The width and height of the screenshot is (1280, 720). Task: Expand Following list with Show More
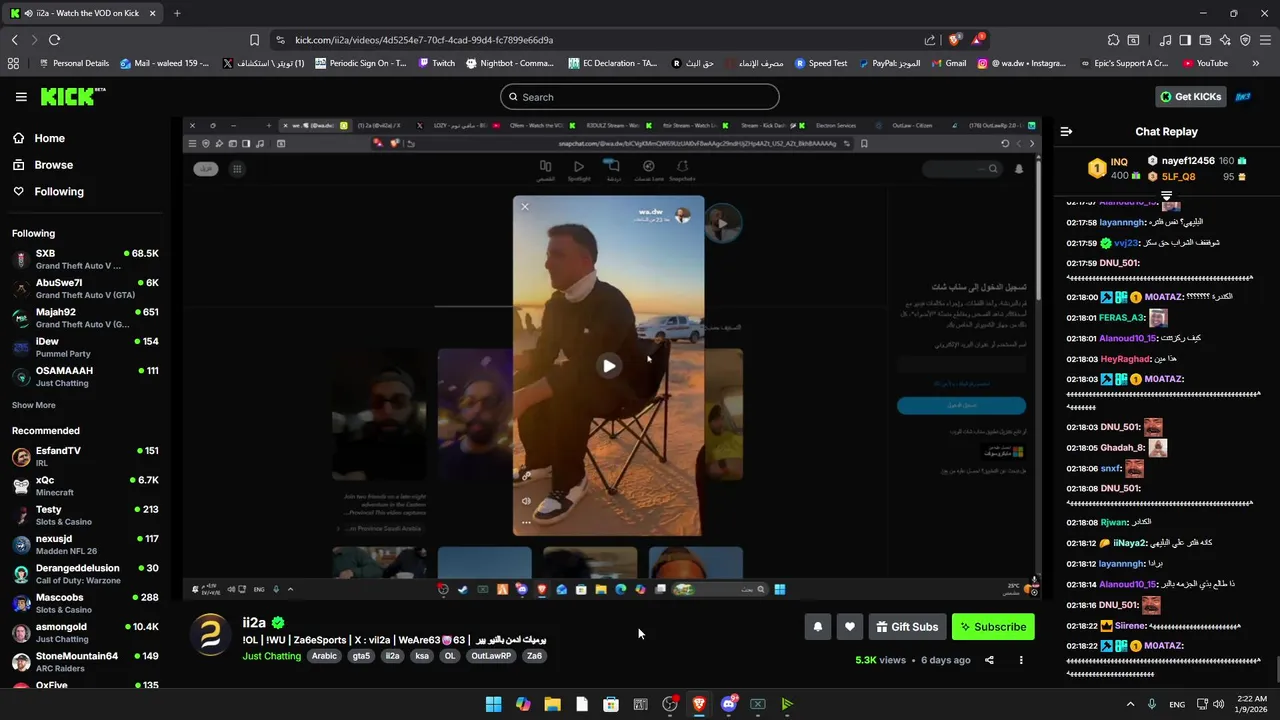click(x=34, y=405)
